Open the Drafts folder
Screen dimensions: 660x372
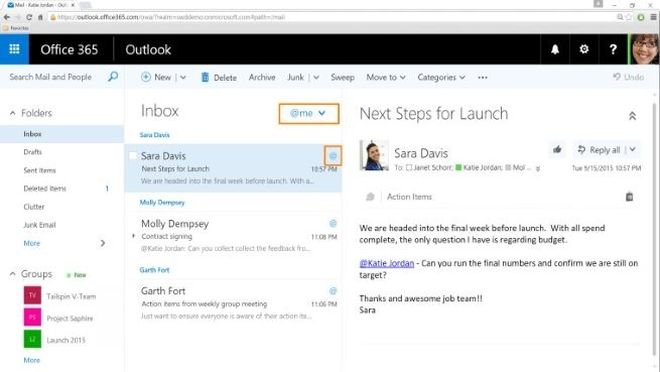32,152
